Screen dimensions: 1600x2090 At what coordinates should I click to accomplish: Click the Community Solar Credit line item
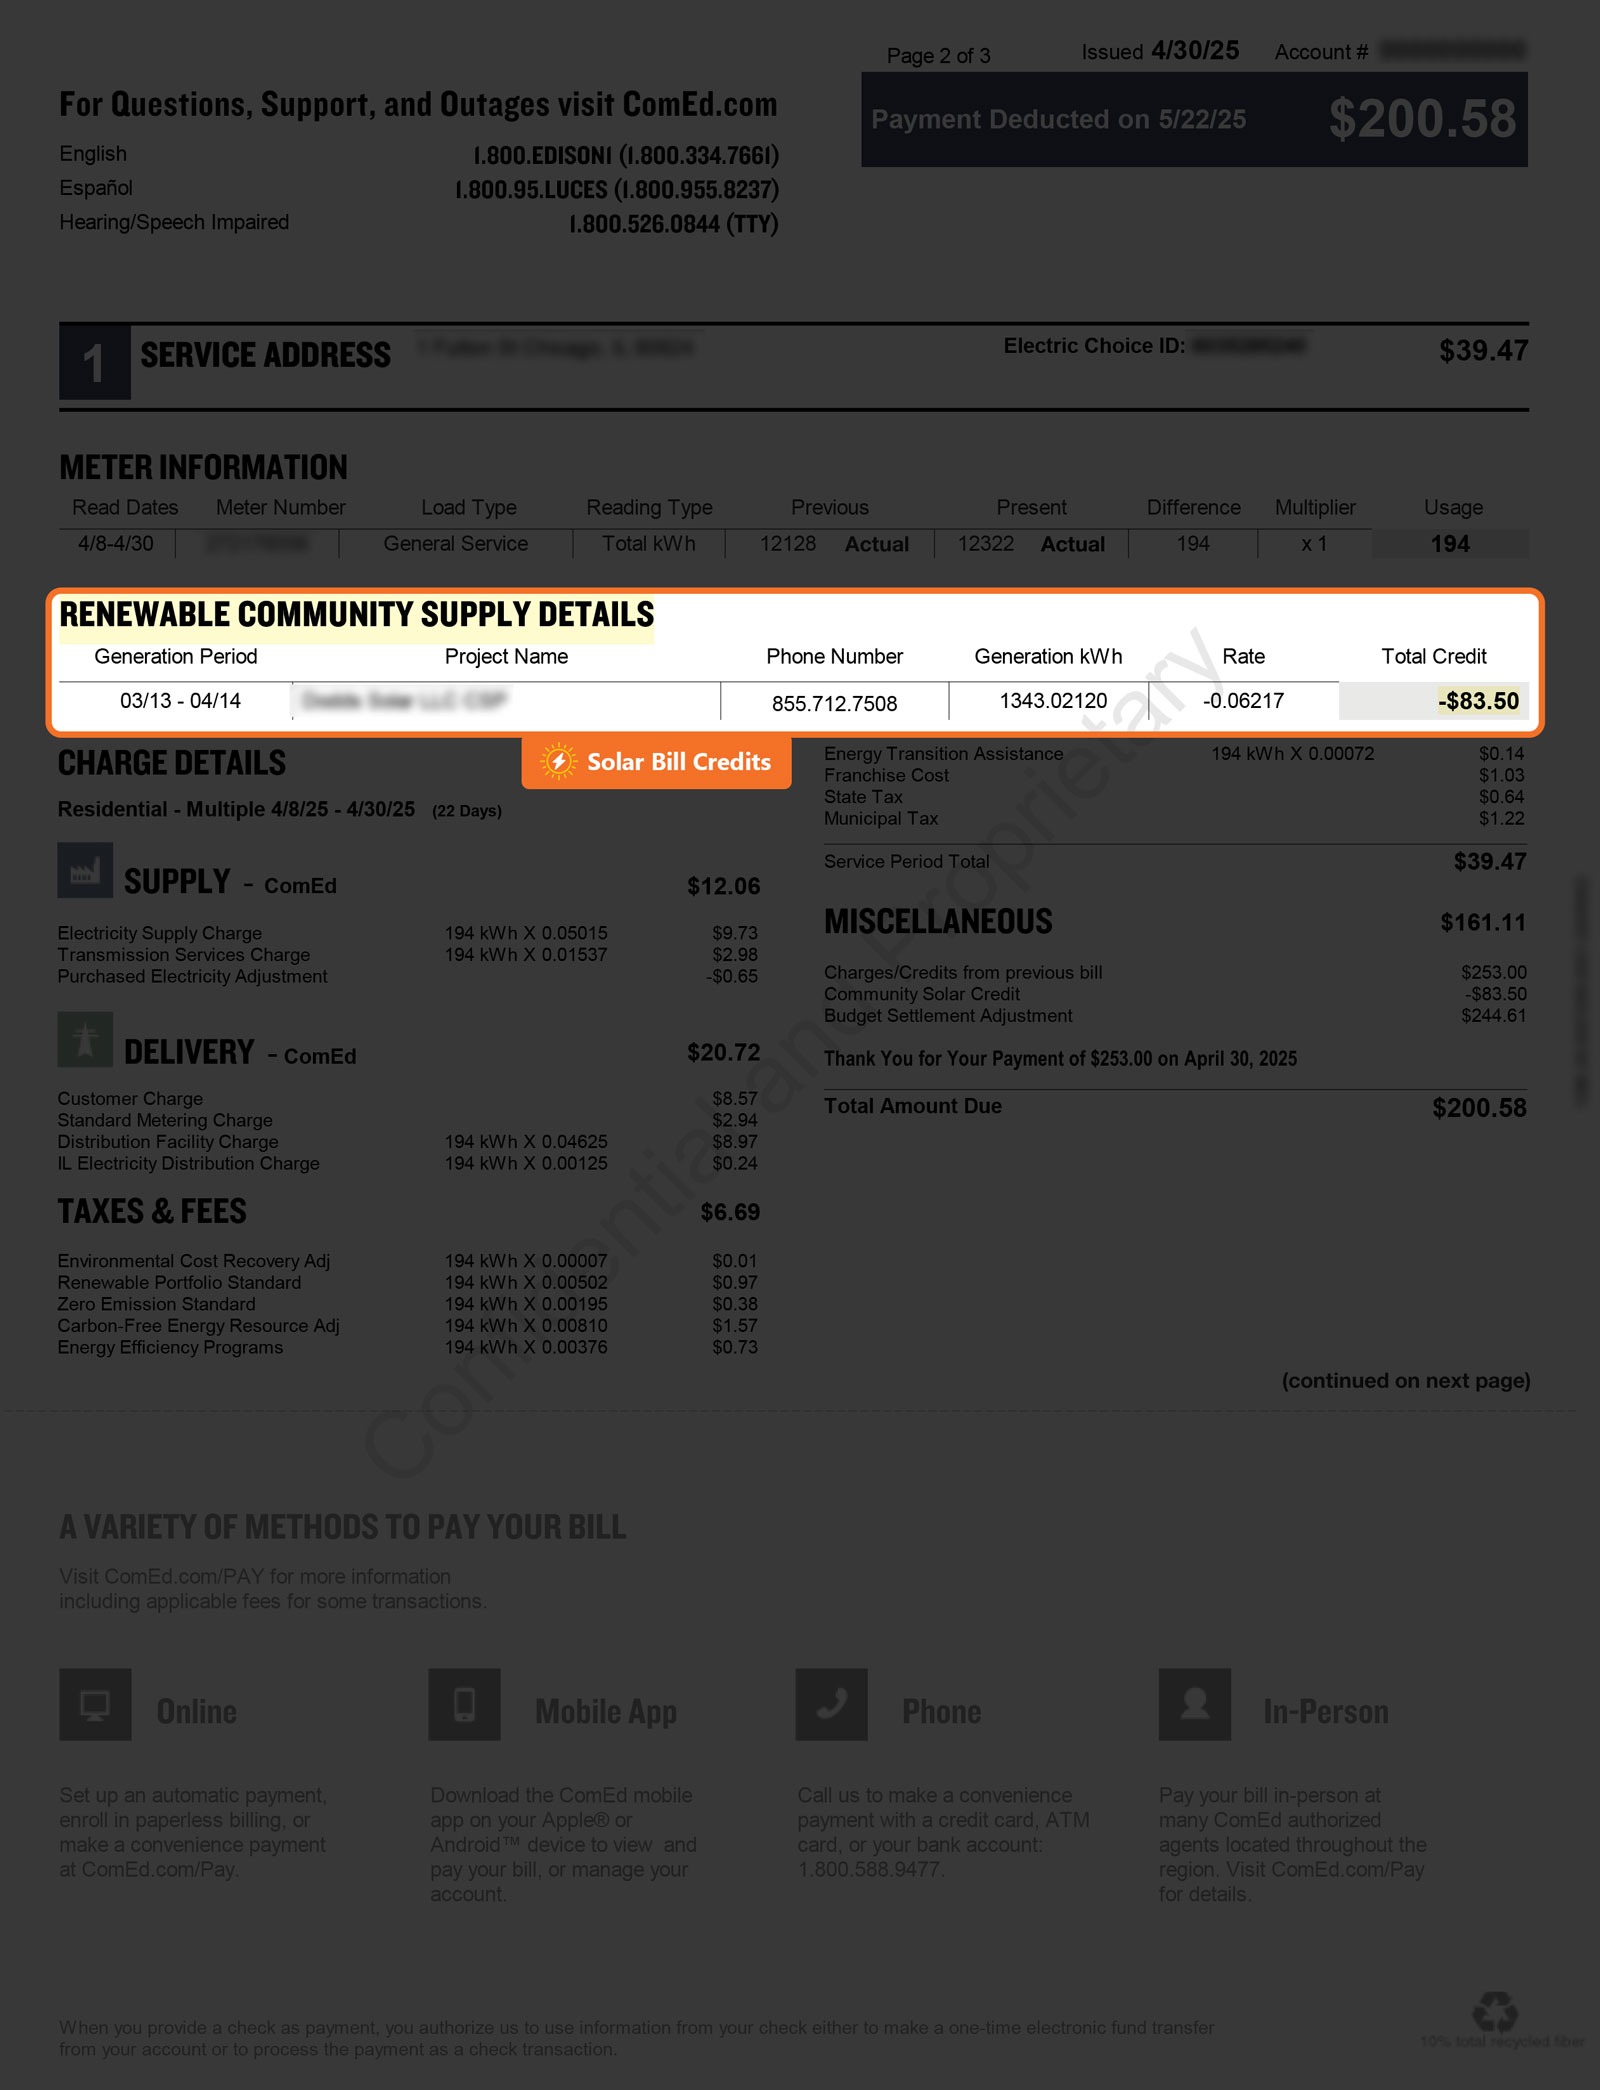921,994
